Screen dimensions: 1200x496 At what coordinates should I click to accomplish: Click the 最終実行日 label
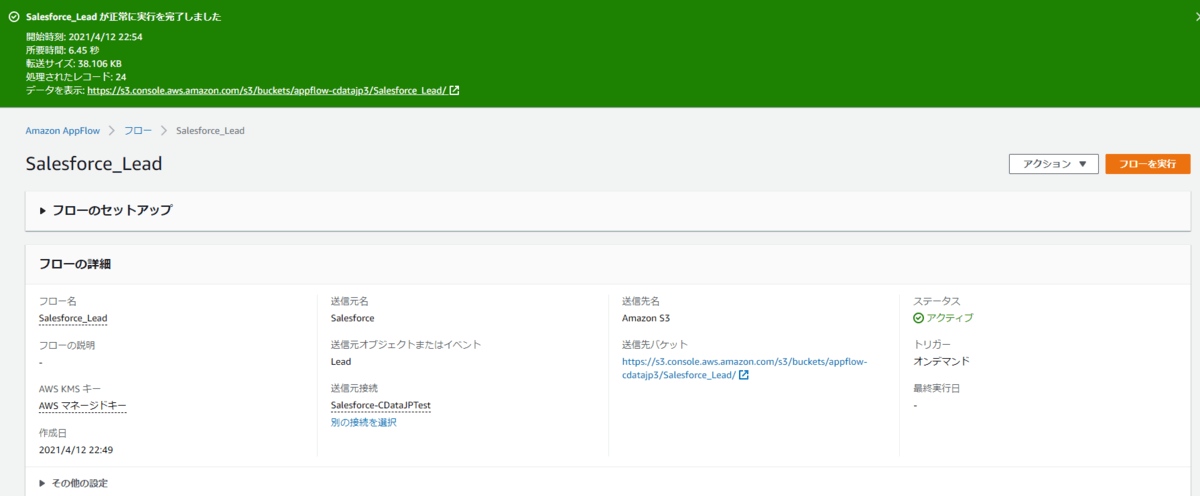[x=935, y=388]
